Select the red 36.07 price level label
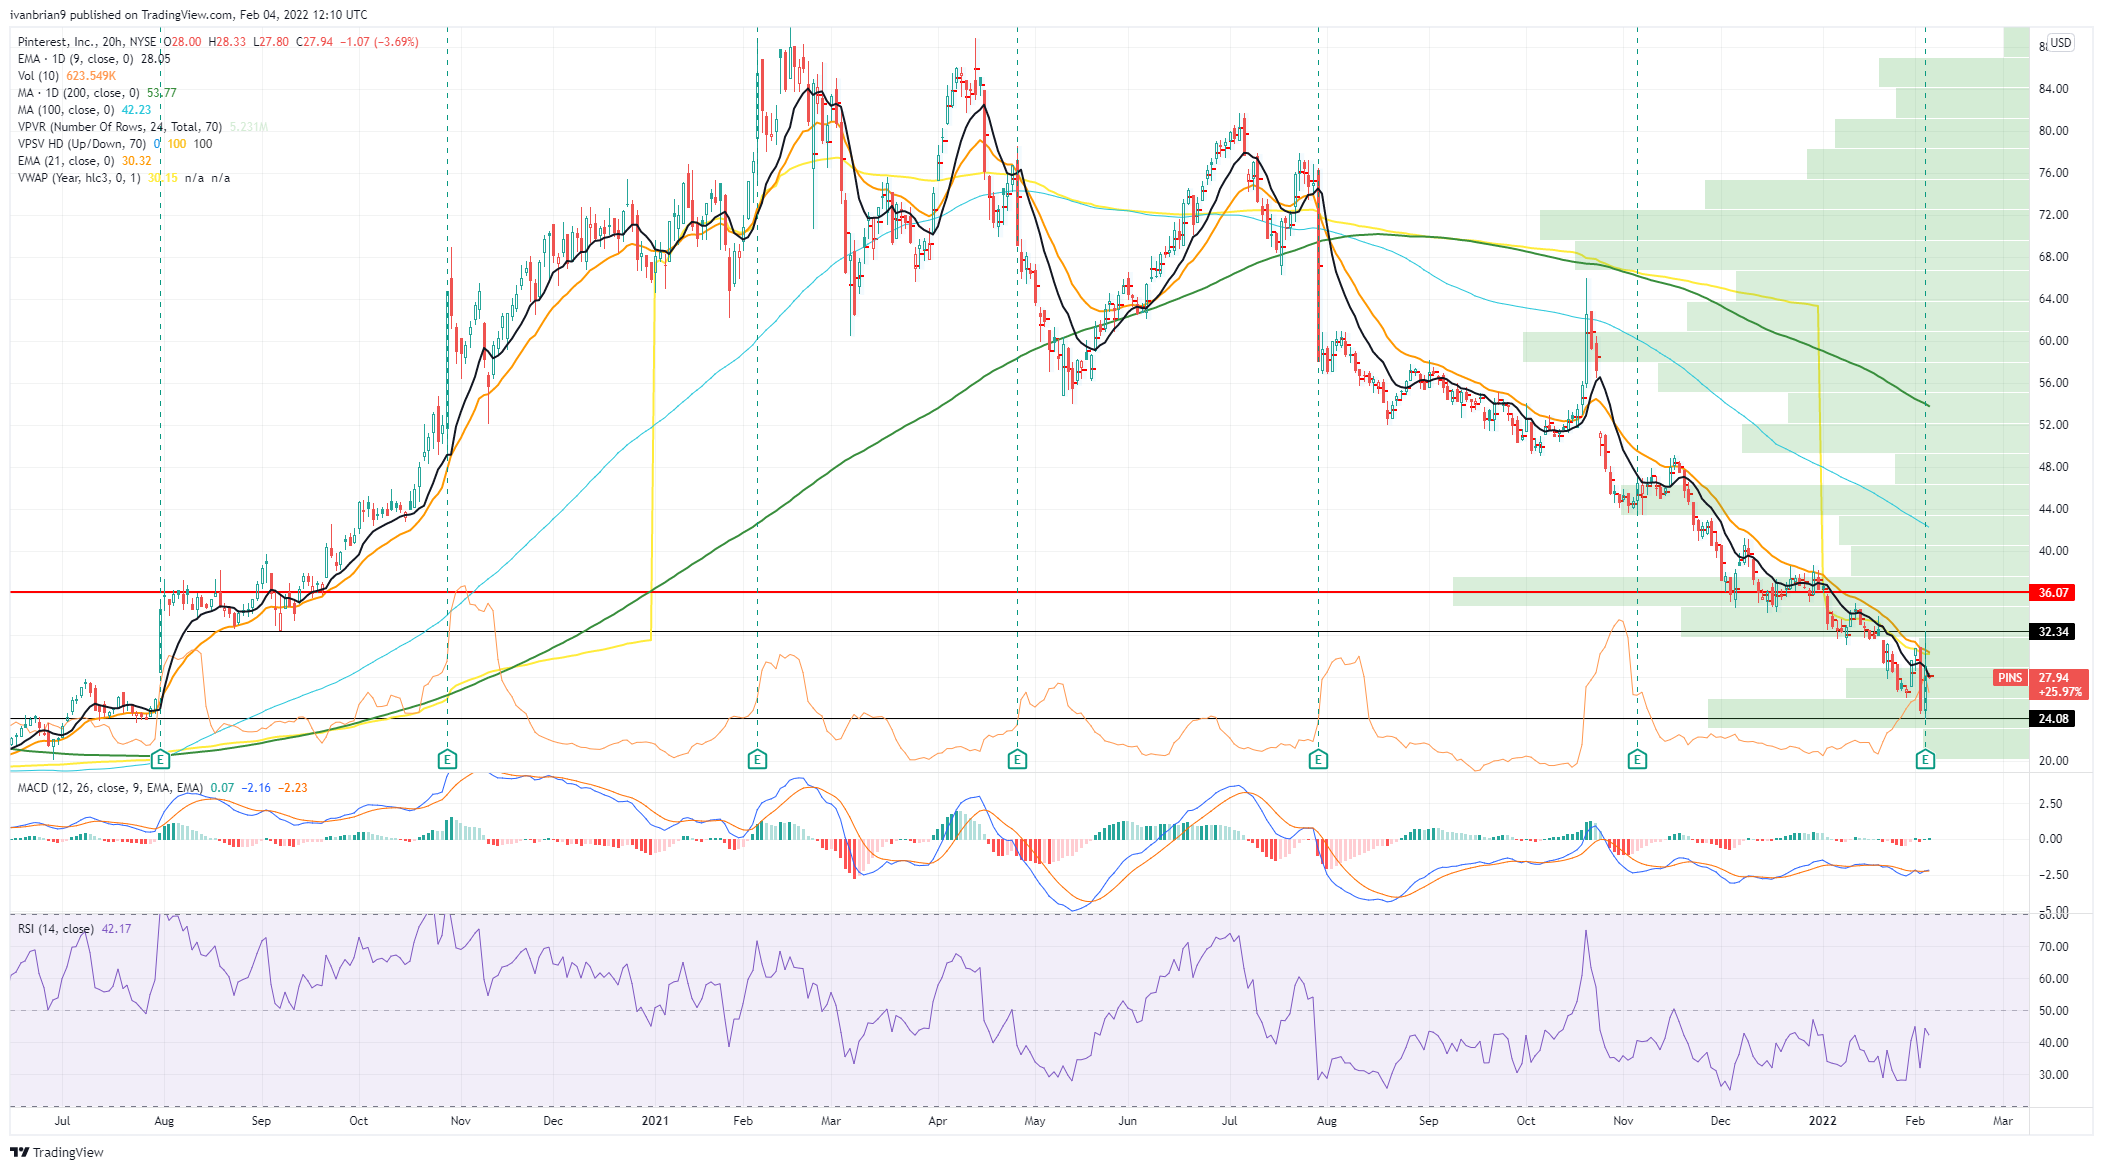This screenshot has width=2103, height=1170. pos(2053,593)
